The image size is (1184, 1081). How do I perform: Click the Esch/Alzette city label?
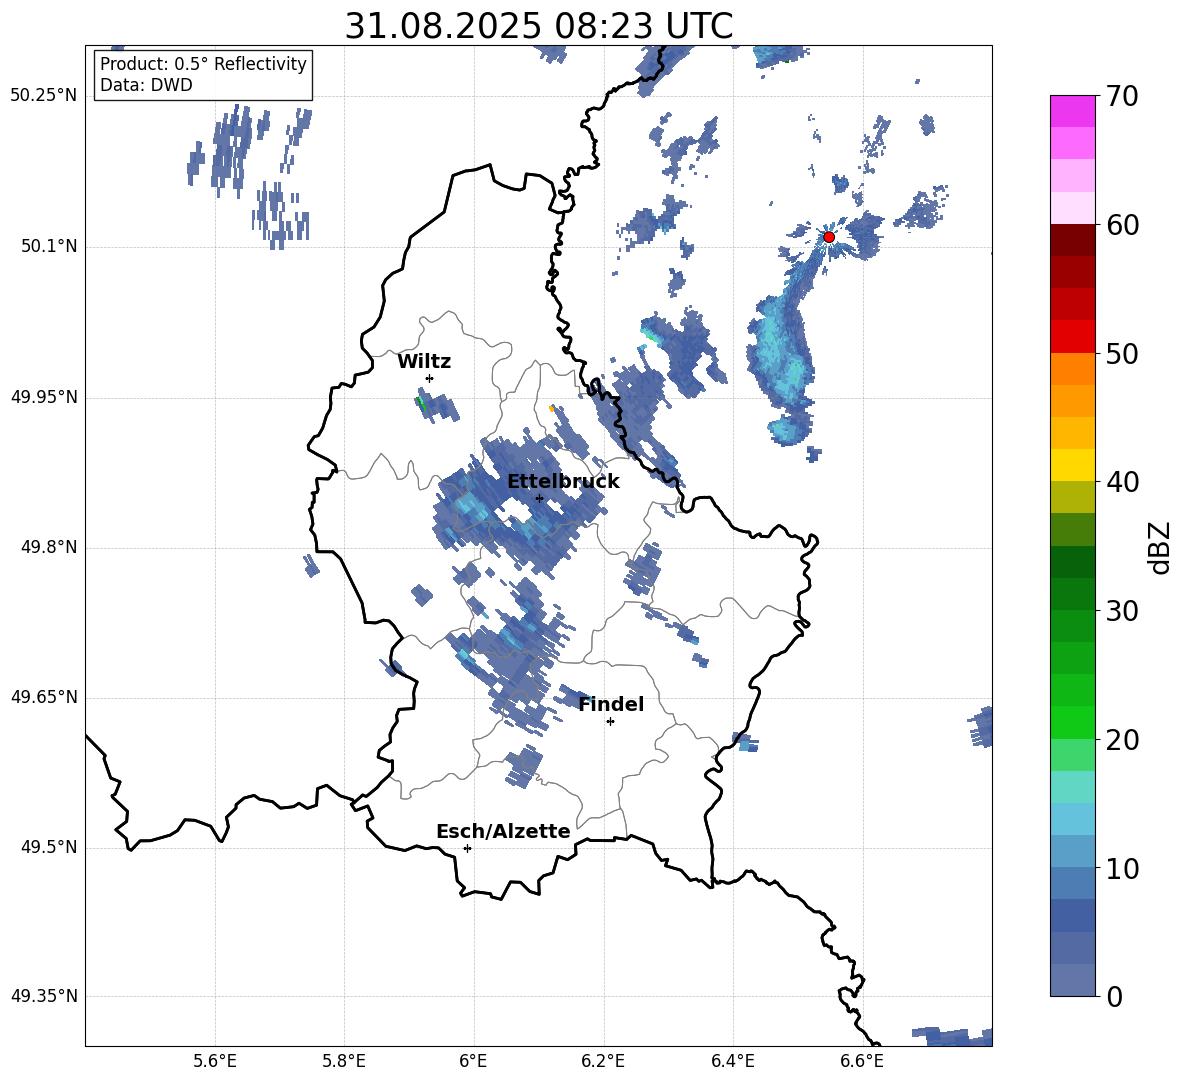pyautogui.click(x=503, y=831)
